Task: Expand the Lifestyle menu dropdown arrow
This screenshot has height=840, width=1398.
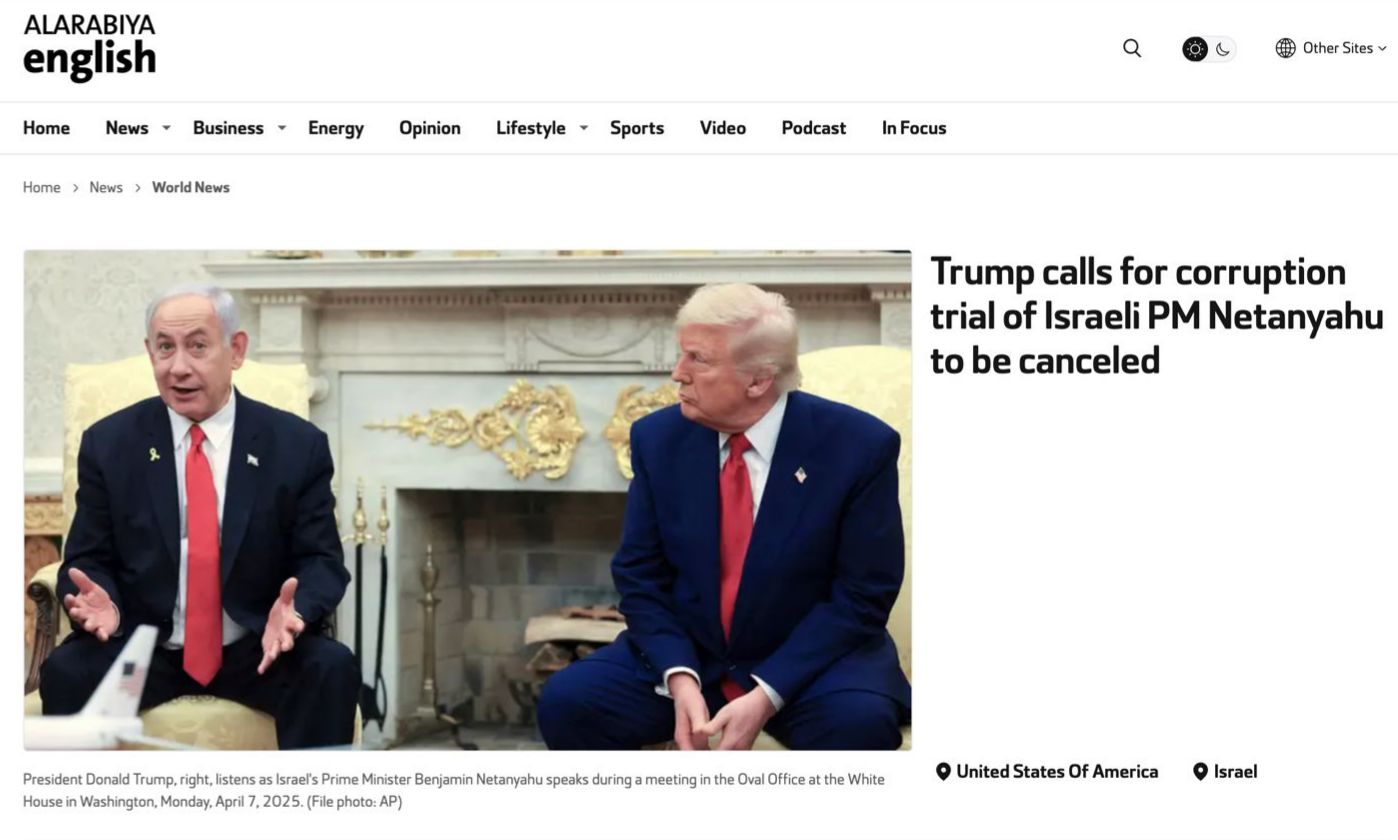Action: 584,128
